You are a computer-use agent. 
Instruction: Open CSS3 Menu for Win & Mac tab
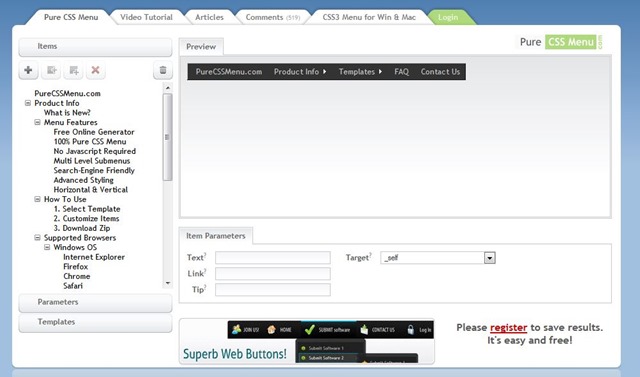click(x=369, y=17)
